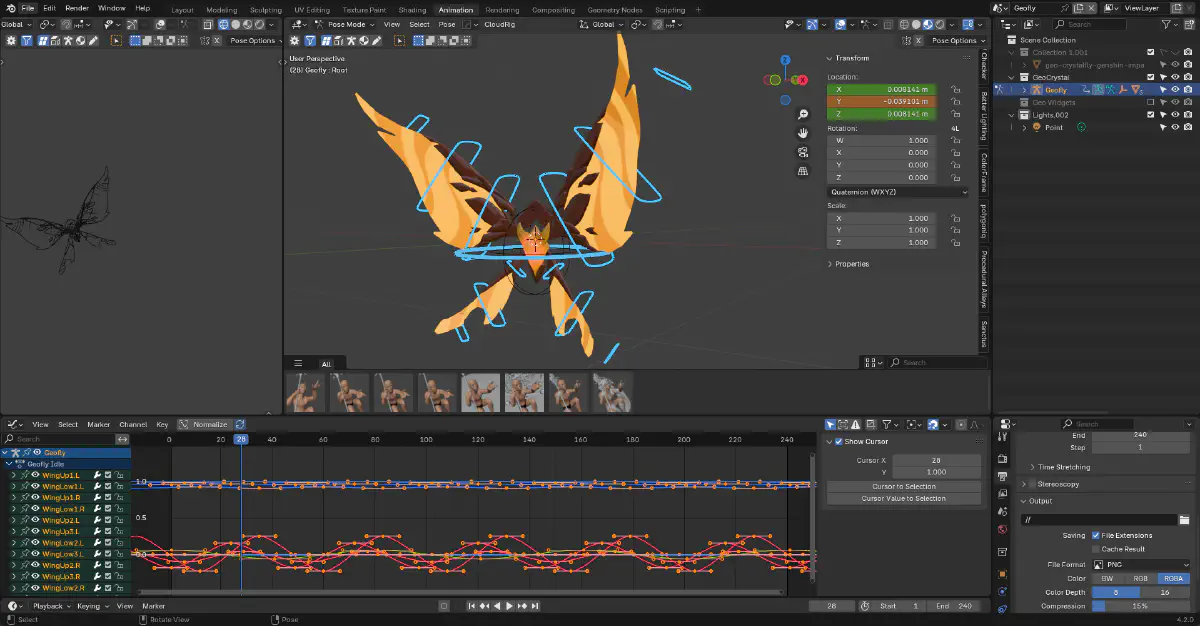Toggle camera view icon in viewport
This screenshot has height=626, width=1200.
point(803,152)
